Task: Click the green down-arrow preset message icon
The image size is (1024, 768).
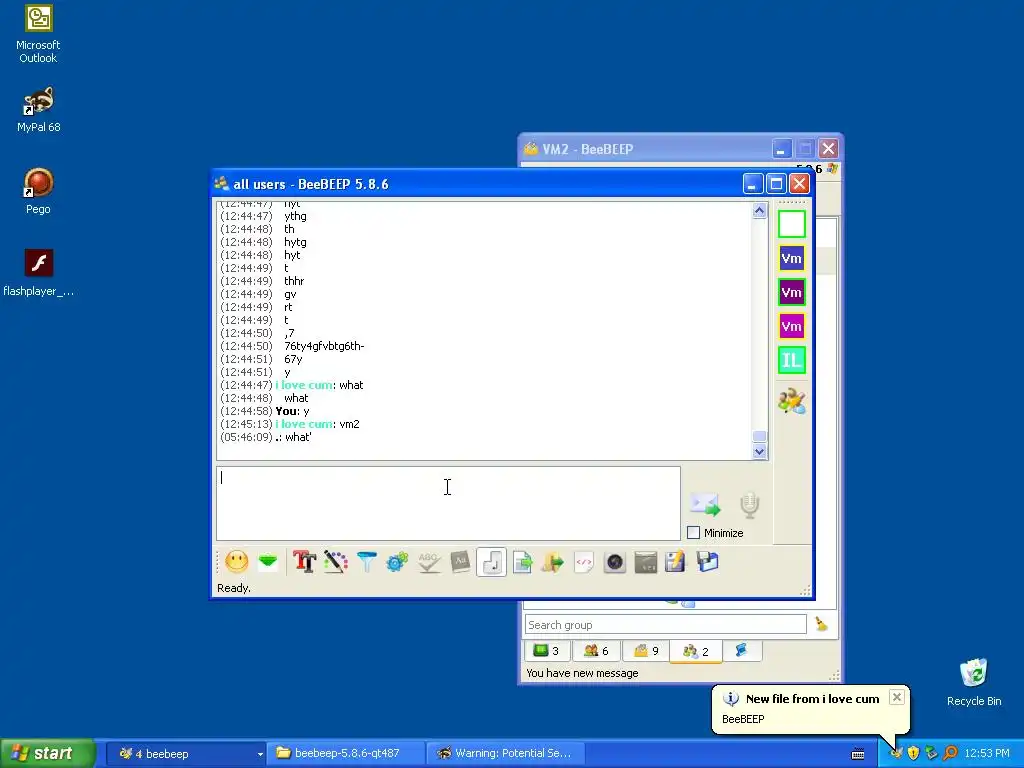Action: 268,562
